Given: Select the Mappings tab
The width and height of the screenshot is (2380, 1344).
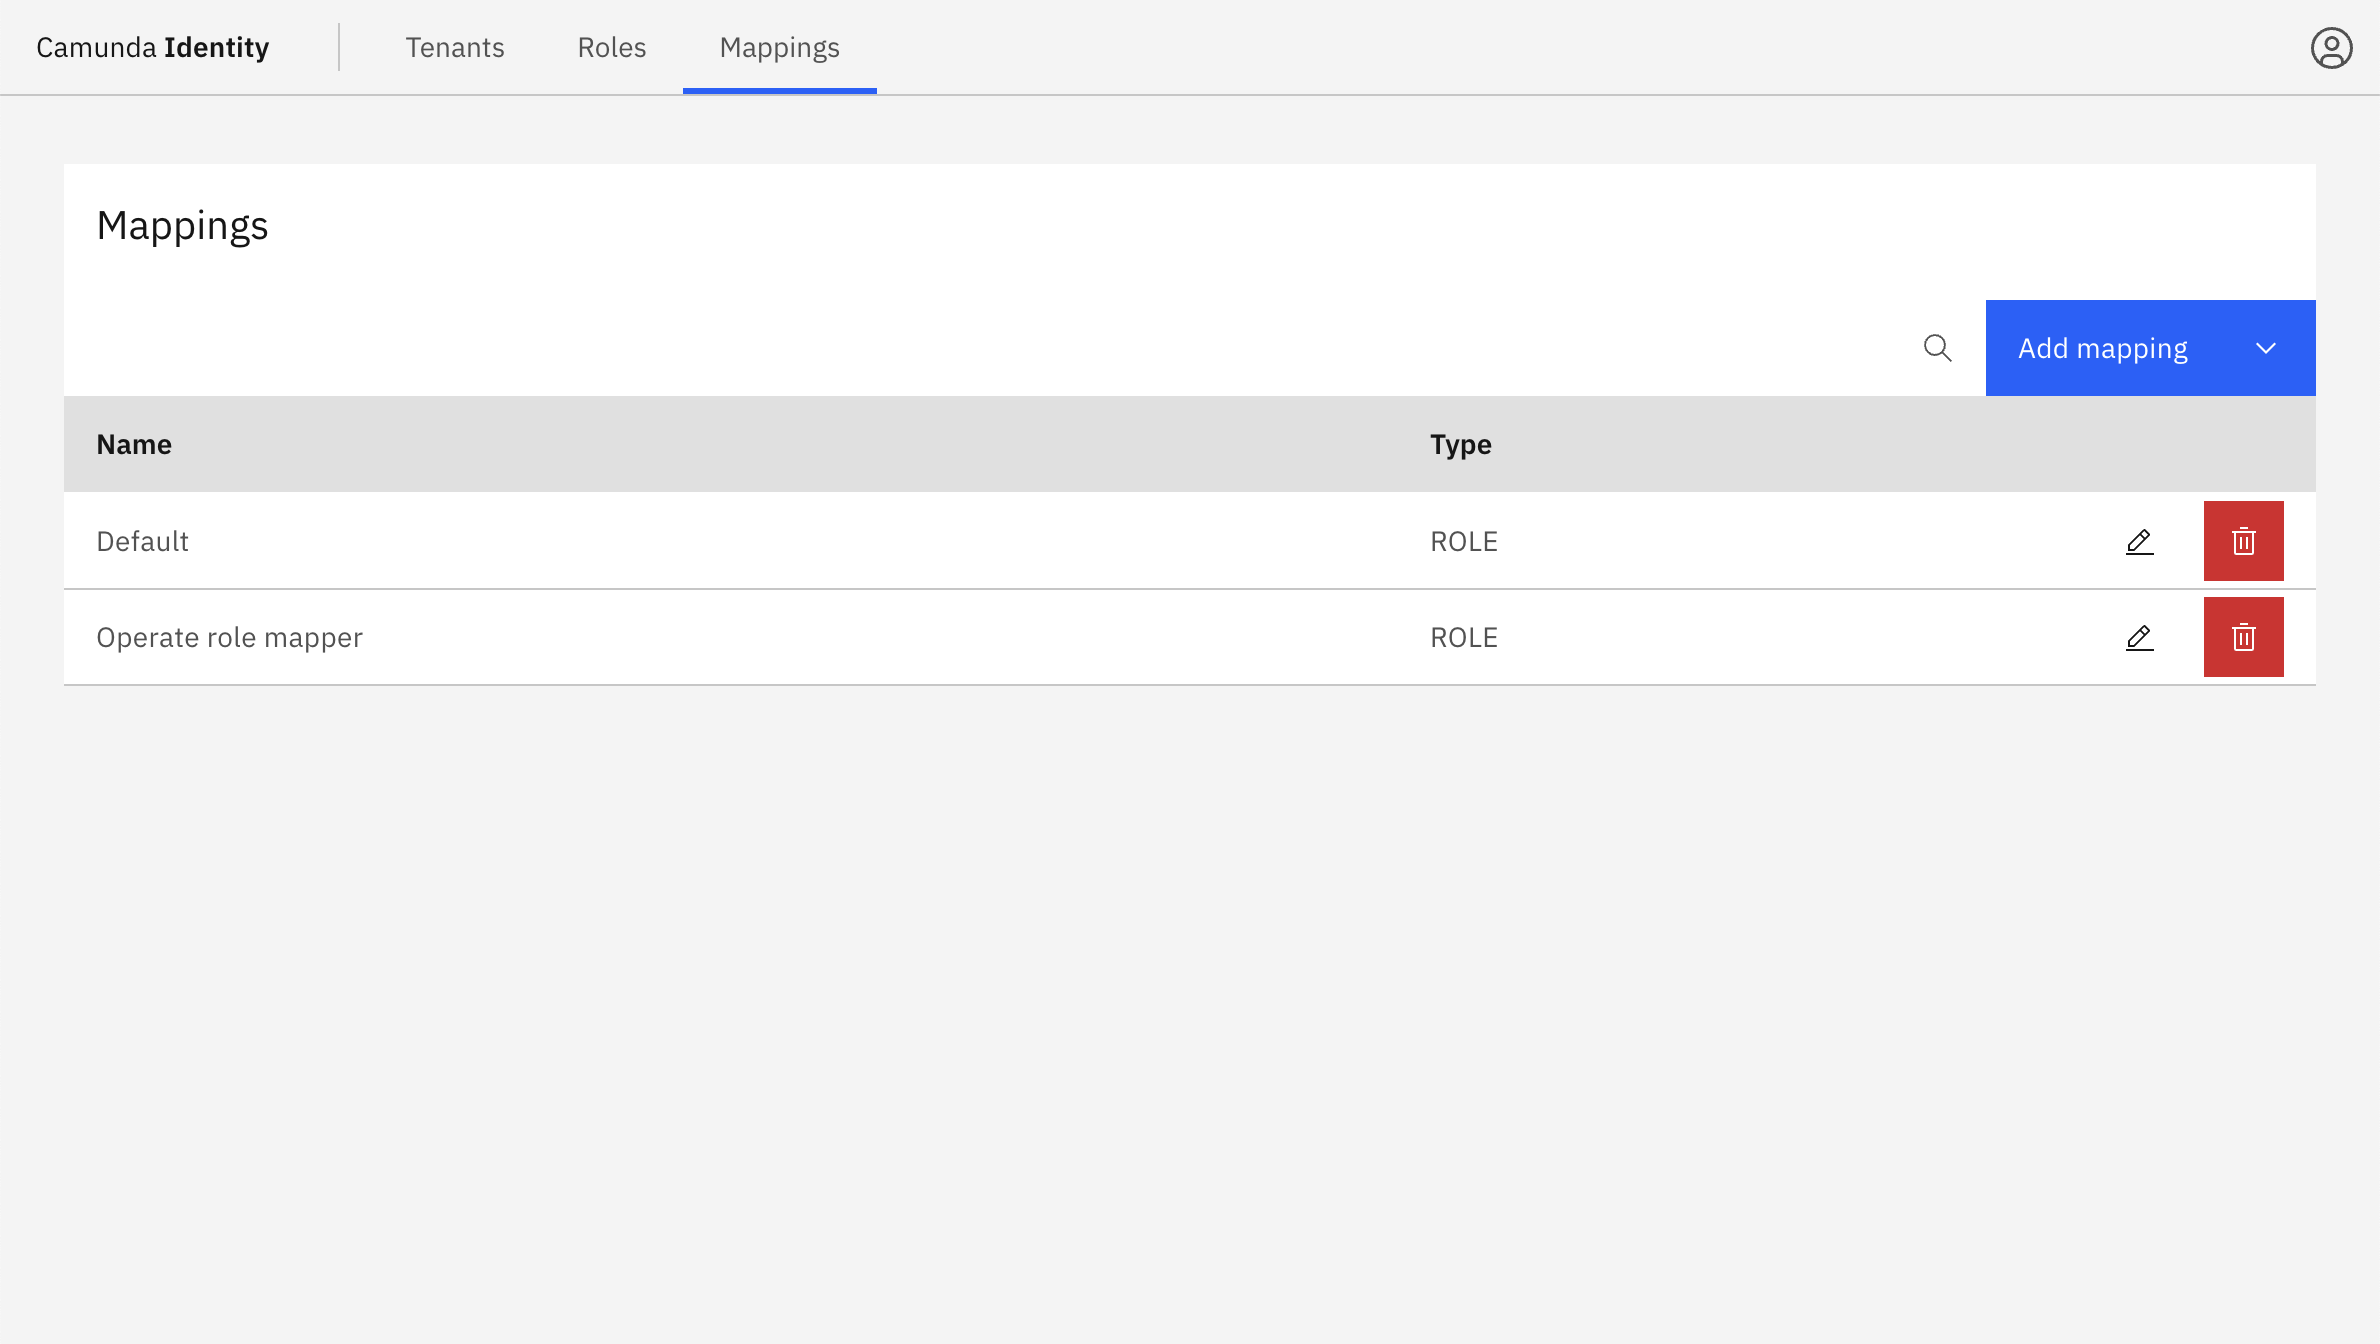Looking at the screenshot, I should point(779,48).
